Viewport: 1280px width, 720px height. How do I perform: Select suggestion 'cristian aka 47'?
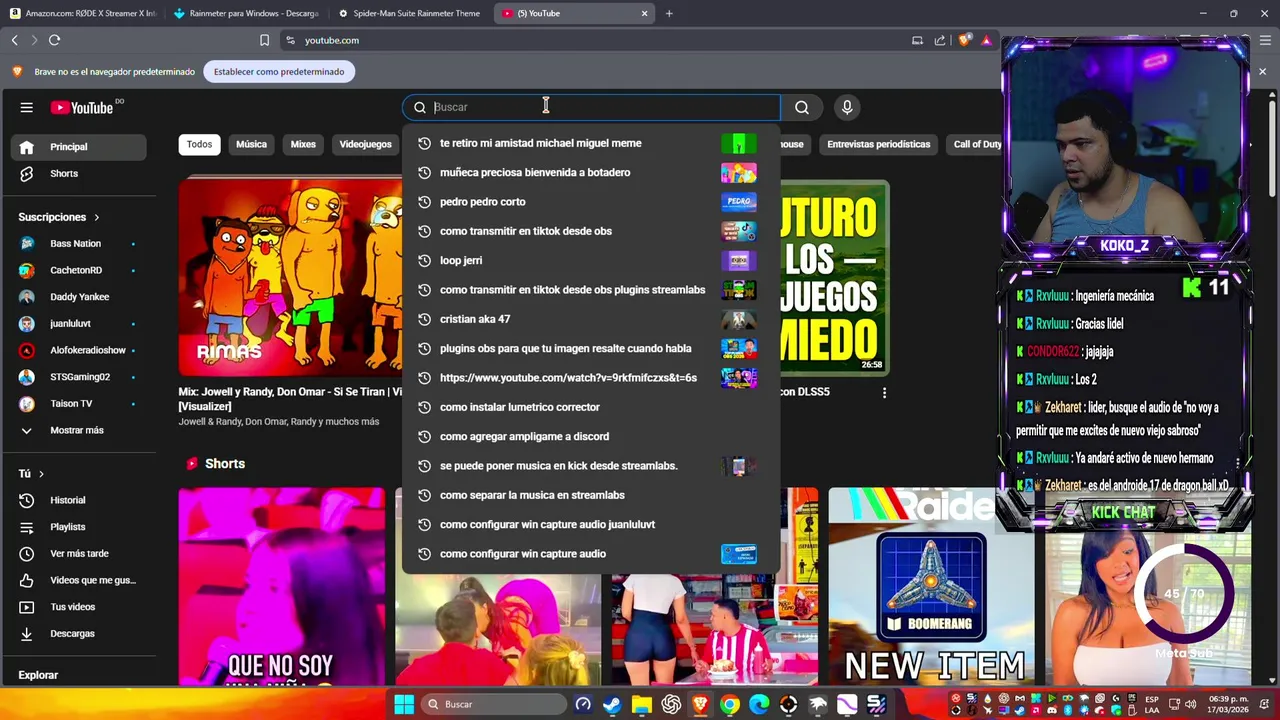591,319
